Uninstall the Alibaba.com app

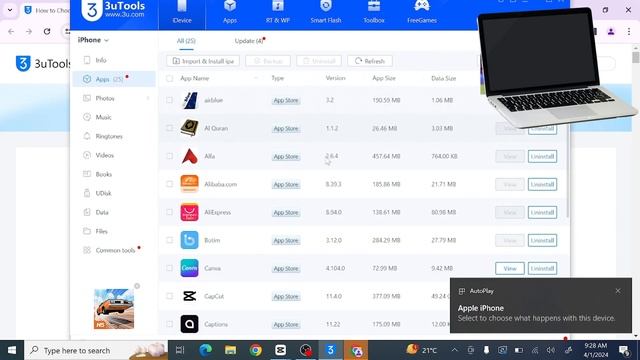542,184
